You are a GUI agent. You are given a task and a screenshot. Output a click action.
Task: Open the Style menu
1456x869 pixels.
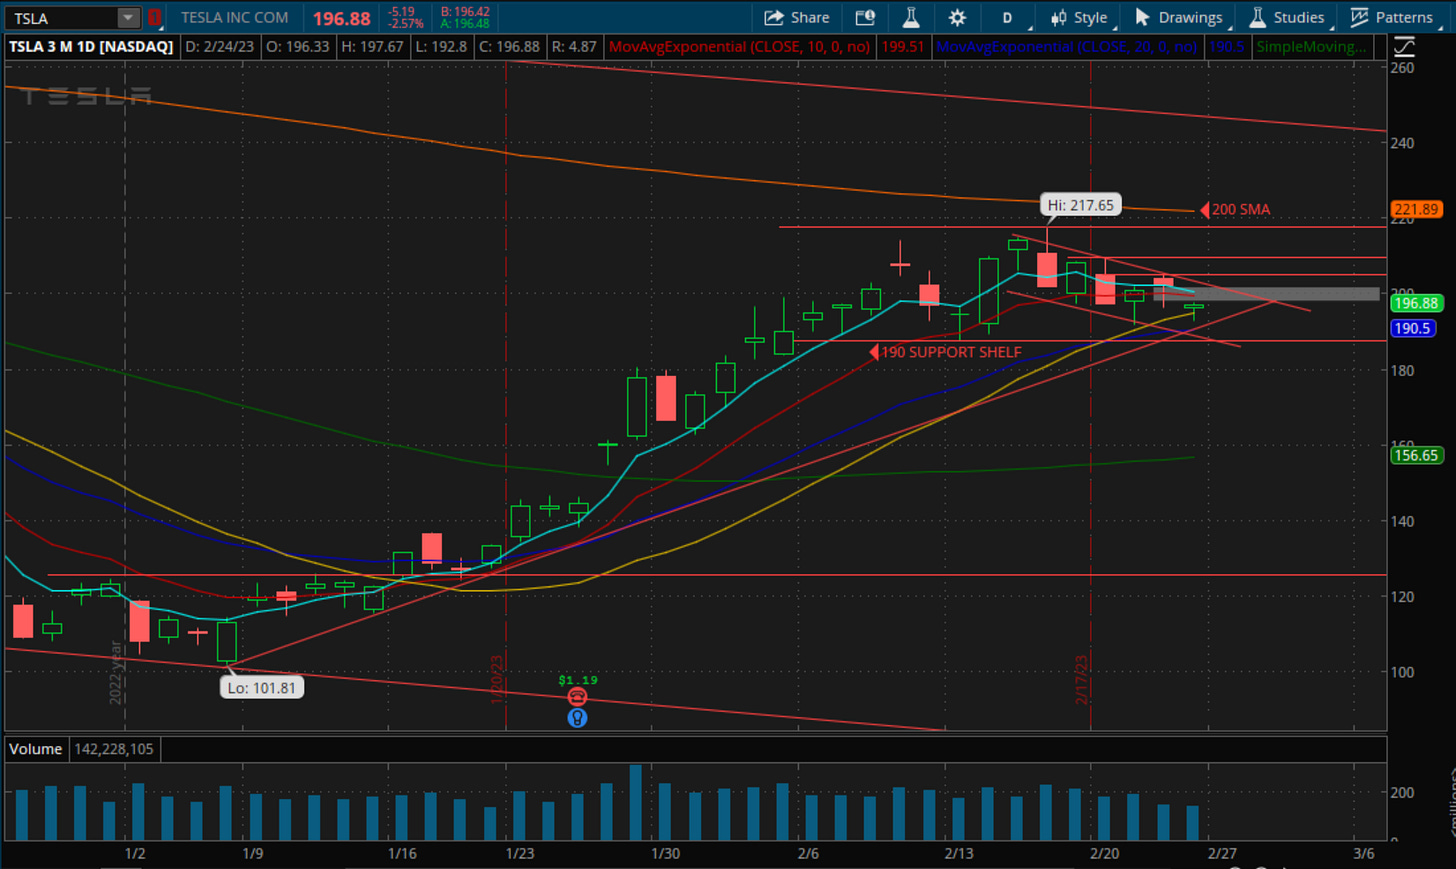click(1079, 18)
